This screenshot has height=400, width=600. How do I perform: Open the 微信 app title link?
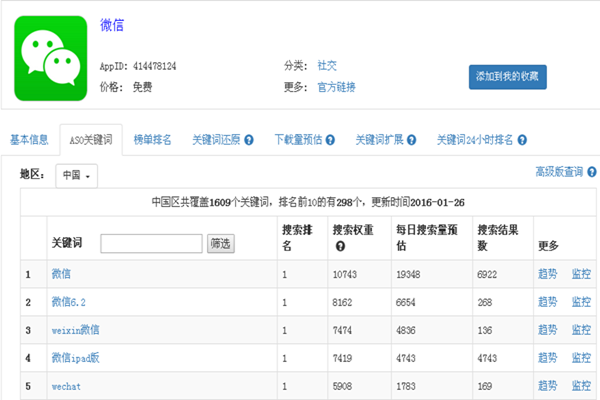click(x=112, y=25)
